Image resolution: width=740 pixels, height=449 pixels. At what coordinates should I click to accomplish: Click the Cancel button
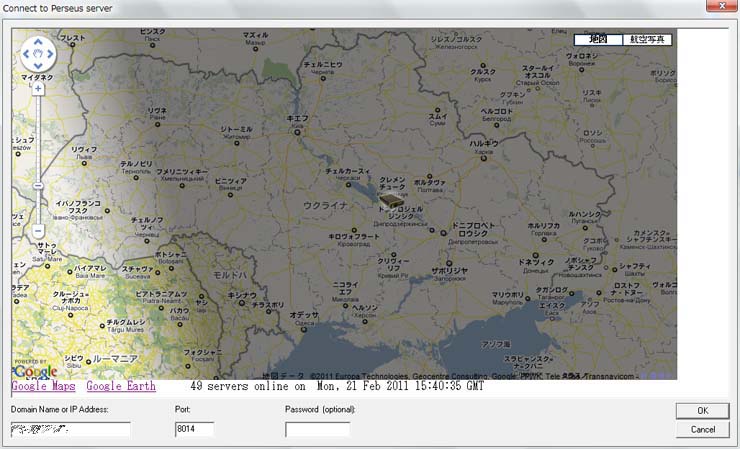(x=702, y=429)
